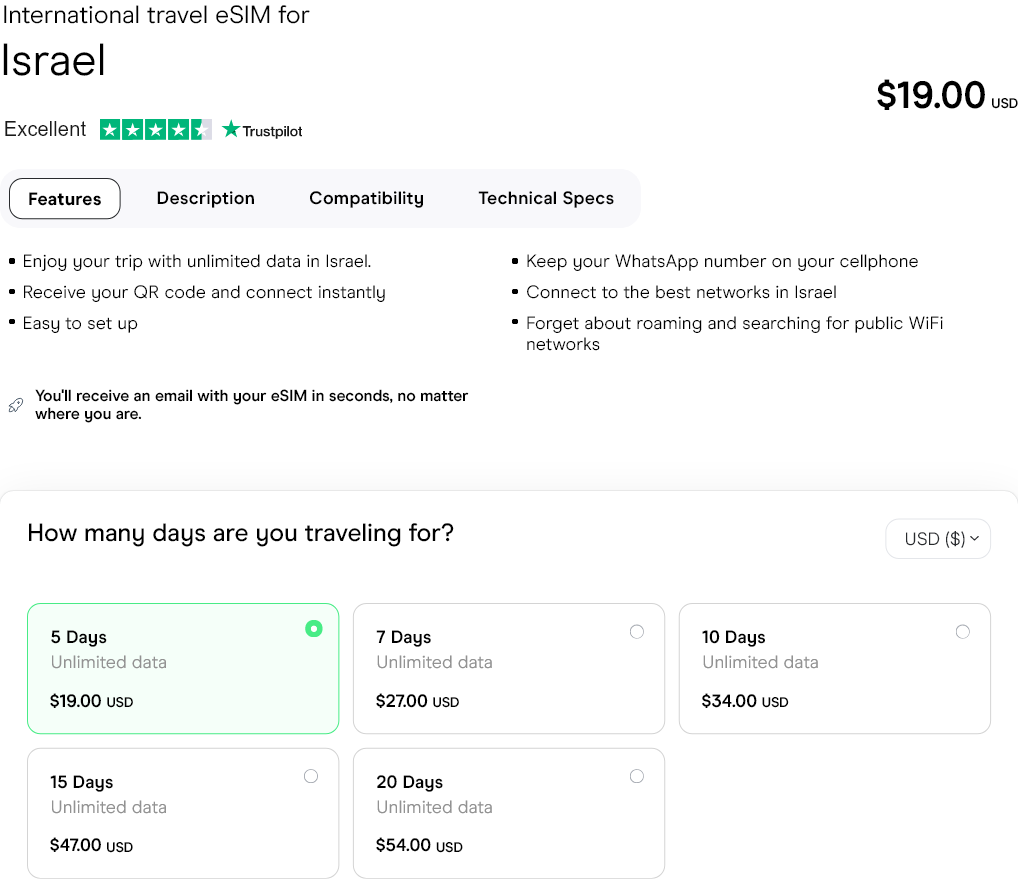Select the 20 Days radio button
This screenshot has width=1024, height=886.
tap(637, 776)
